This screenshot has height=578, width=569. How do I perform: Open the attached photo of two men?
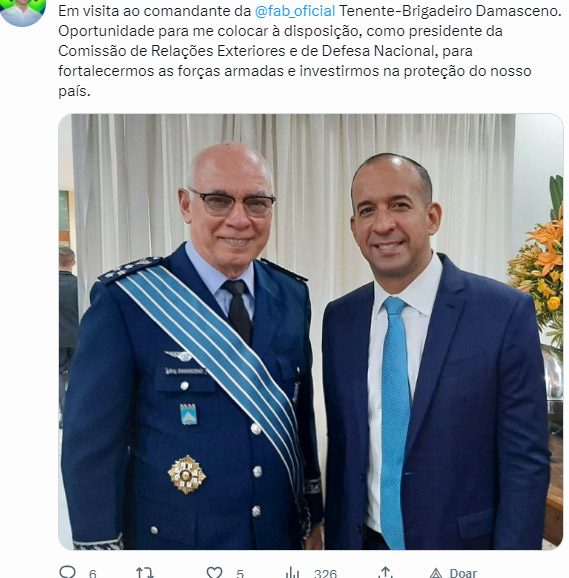[x=310, y=331]
